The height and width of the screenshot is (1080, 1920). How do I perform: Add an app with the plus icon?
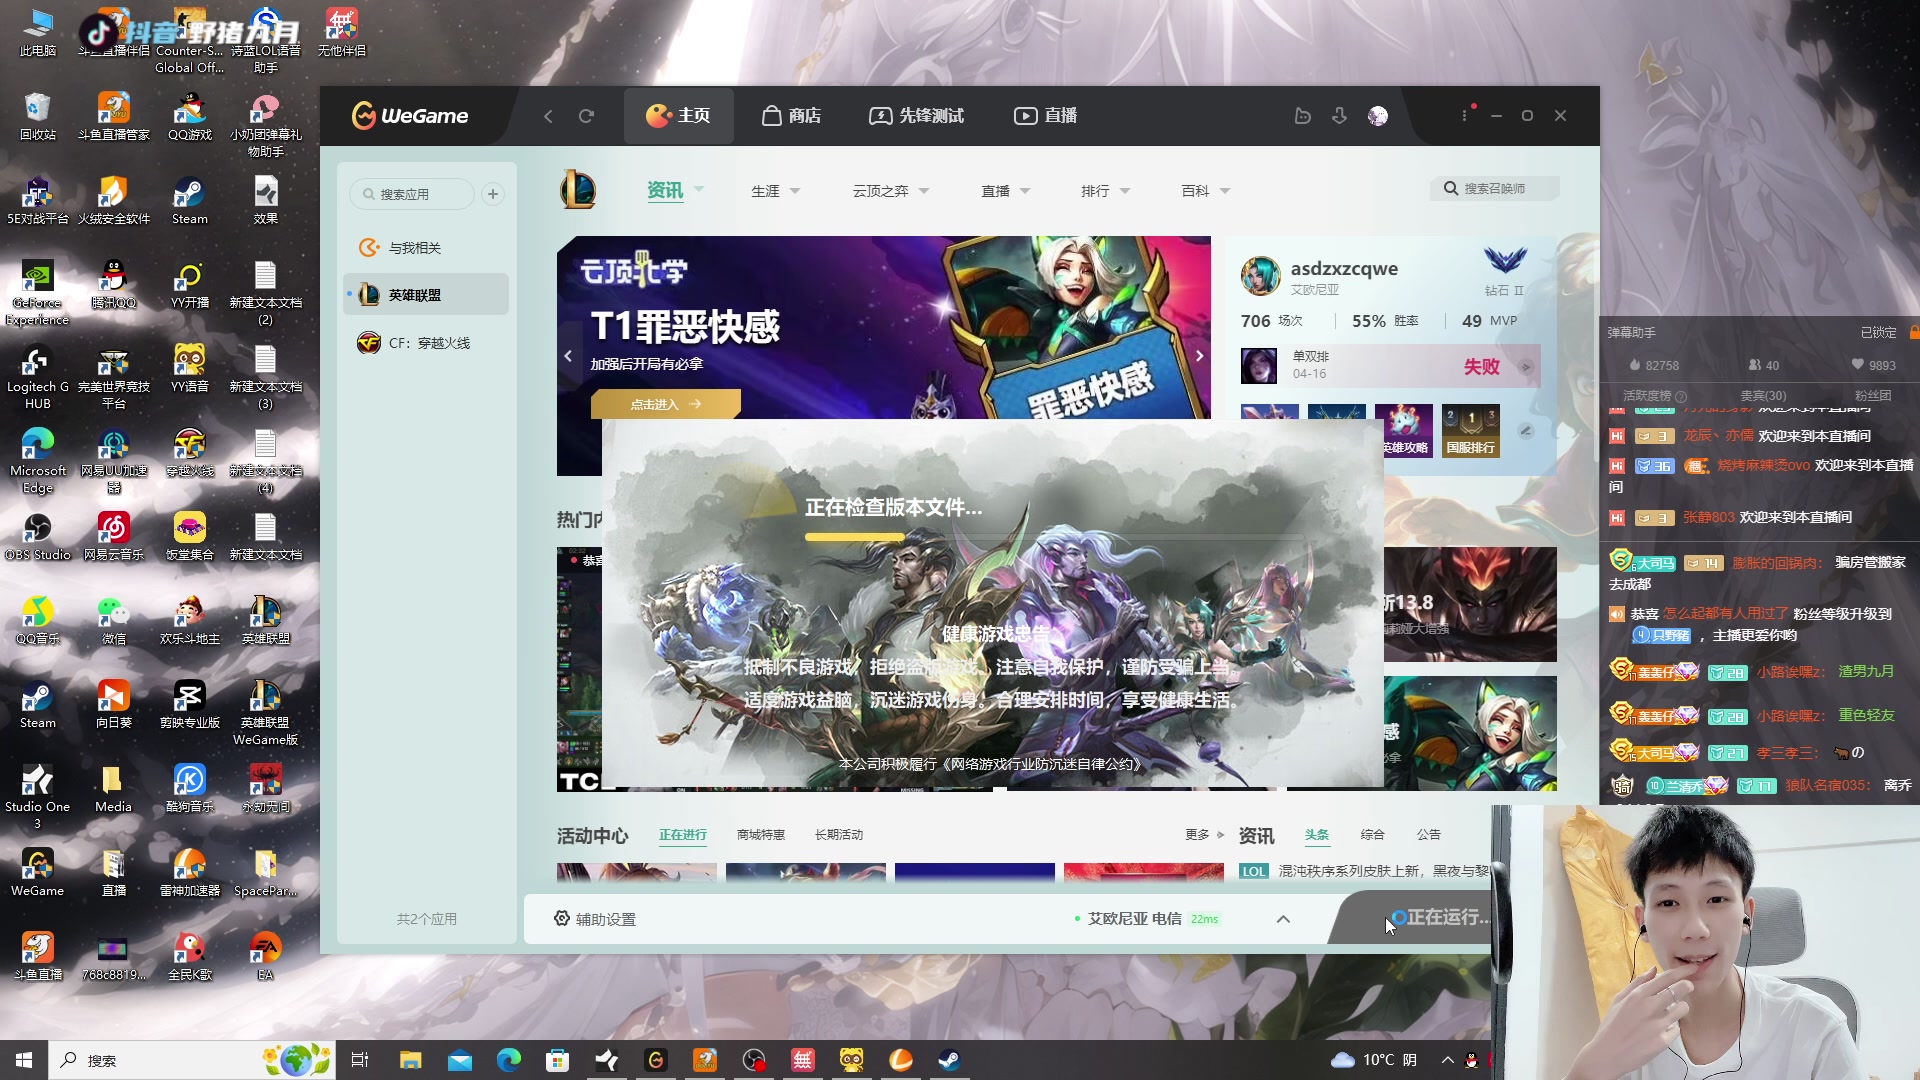tap(493, 194)
